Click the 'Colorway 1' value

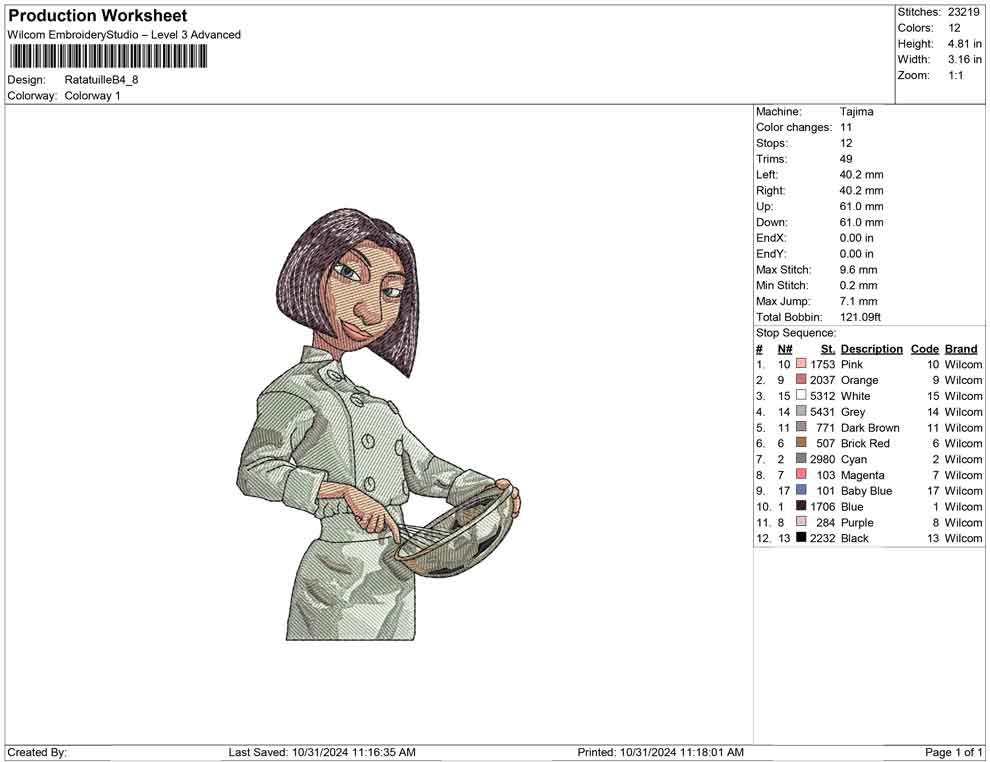point(92,95)
